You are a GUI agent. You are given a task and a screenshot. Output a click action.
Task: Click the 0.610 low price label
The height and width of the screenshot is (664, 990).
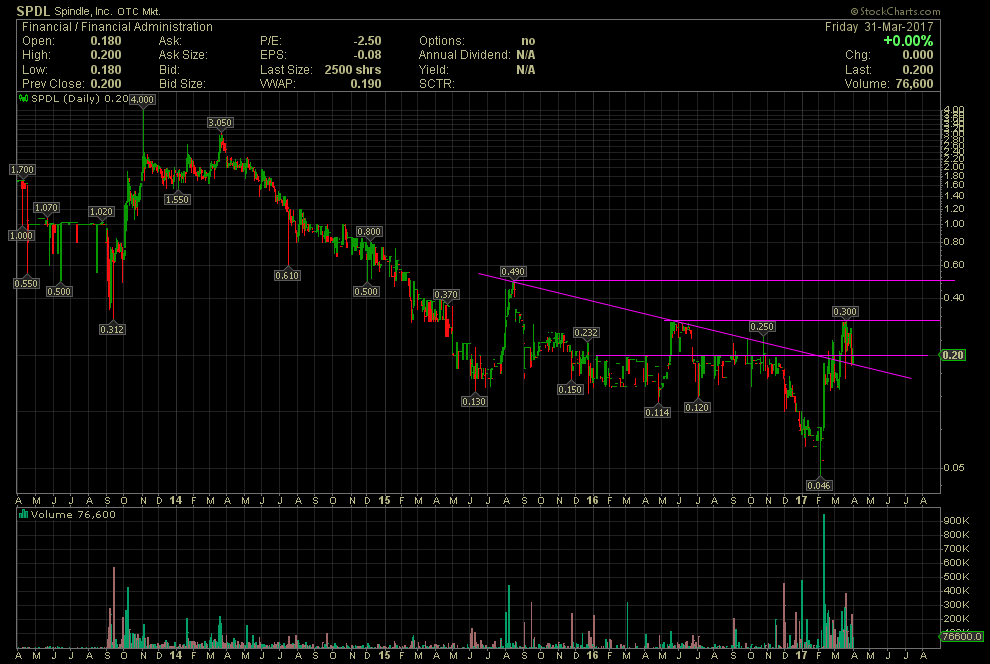[287, 275]
